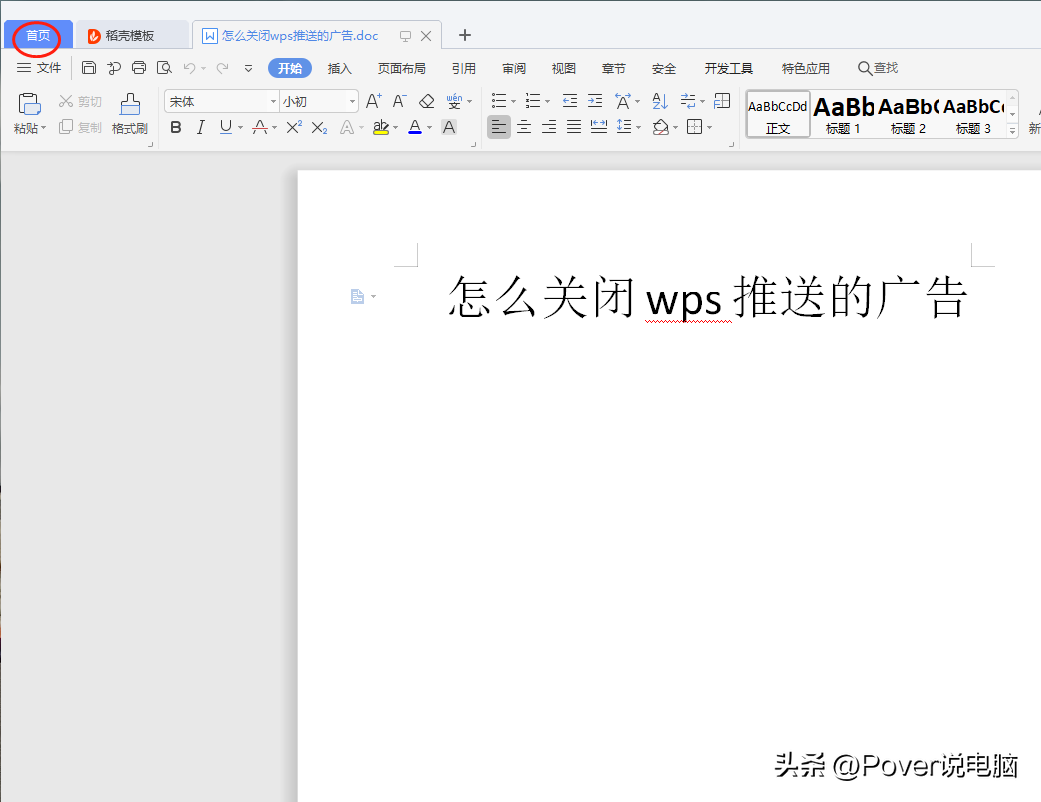Click the phonetic guide (wén) icon

coord(454,101)
